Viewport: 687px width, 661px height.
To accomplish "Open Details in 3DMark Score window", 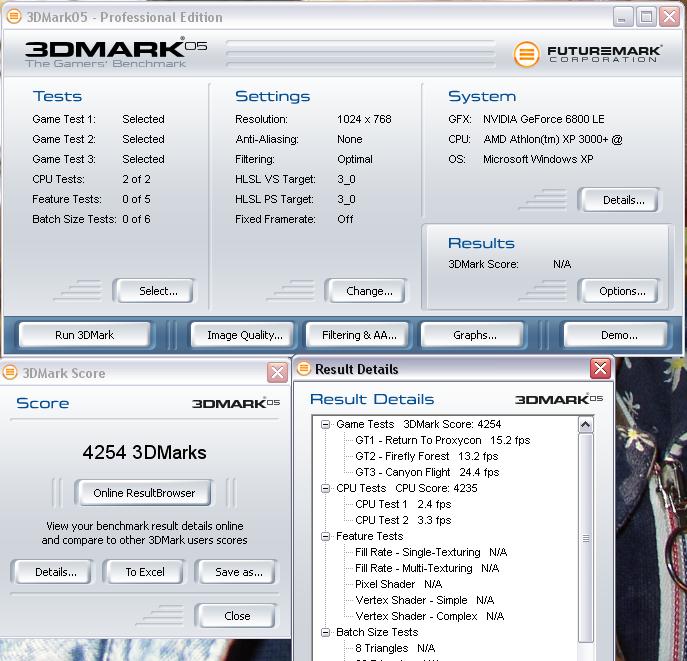I will click(53, 572).
